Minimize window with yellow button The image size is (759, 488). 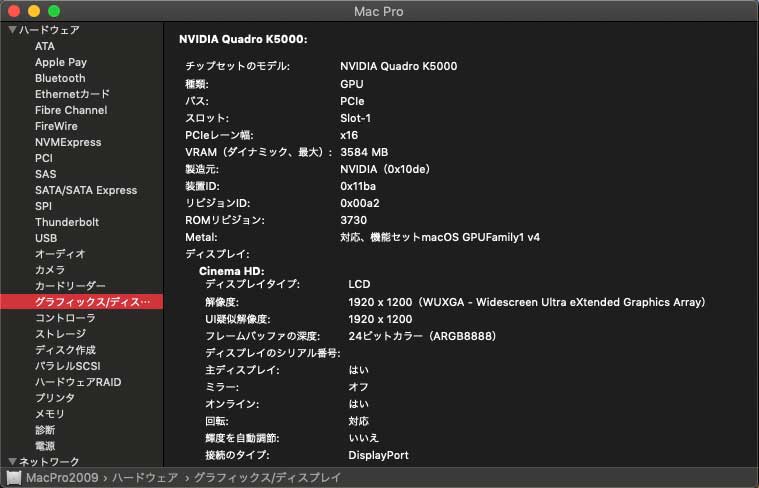tap(34, 11)
